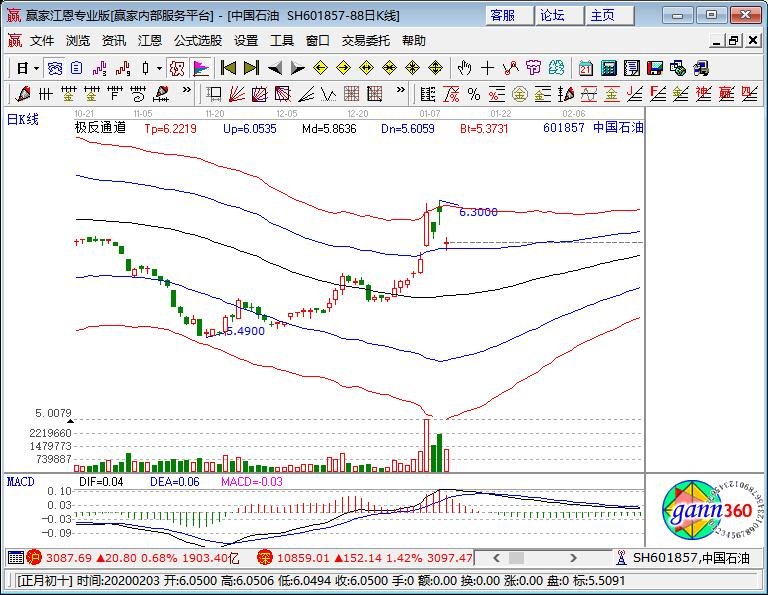Open the 工具 menu

282,41
